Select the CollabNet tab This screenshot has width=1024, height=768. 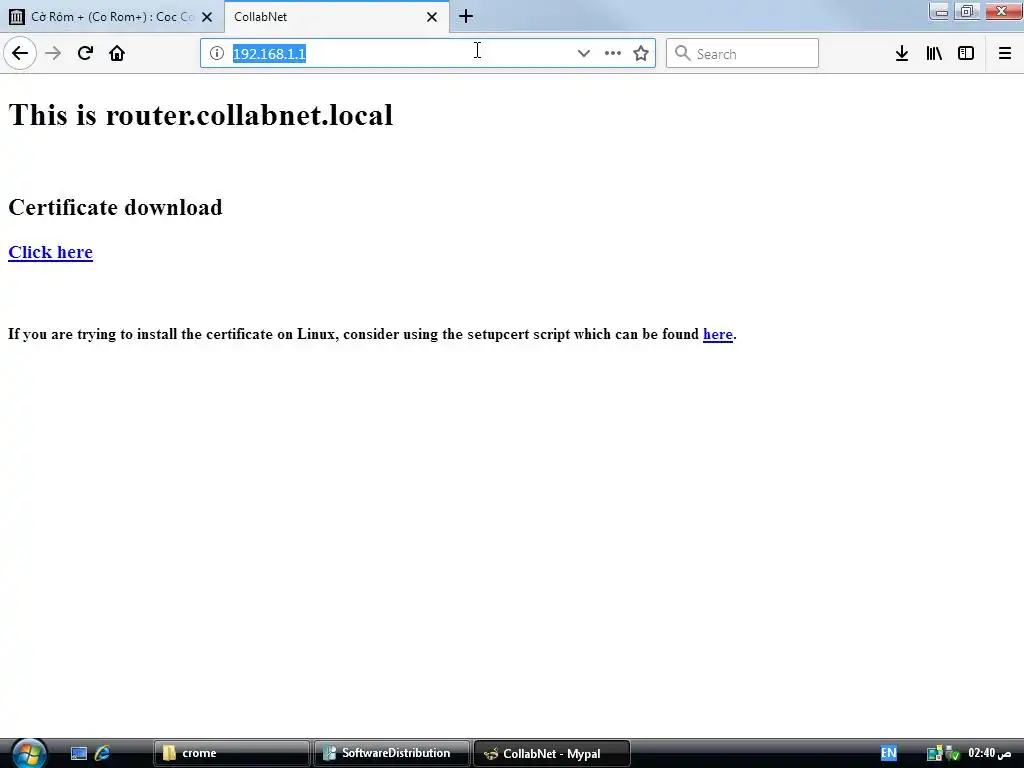click(337, 17)
